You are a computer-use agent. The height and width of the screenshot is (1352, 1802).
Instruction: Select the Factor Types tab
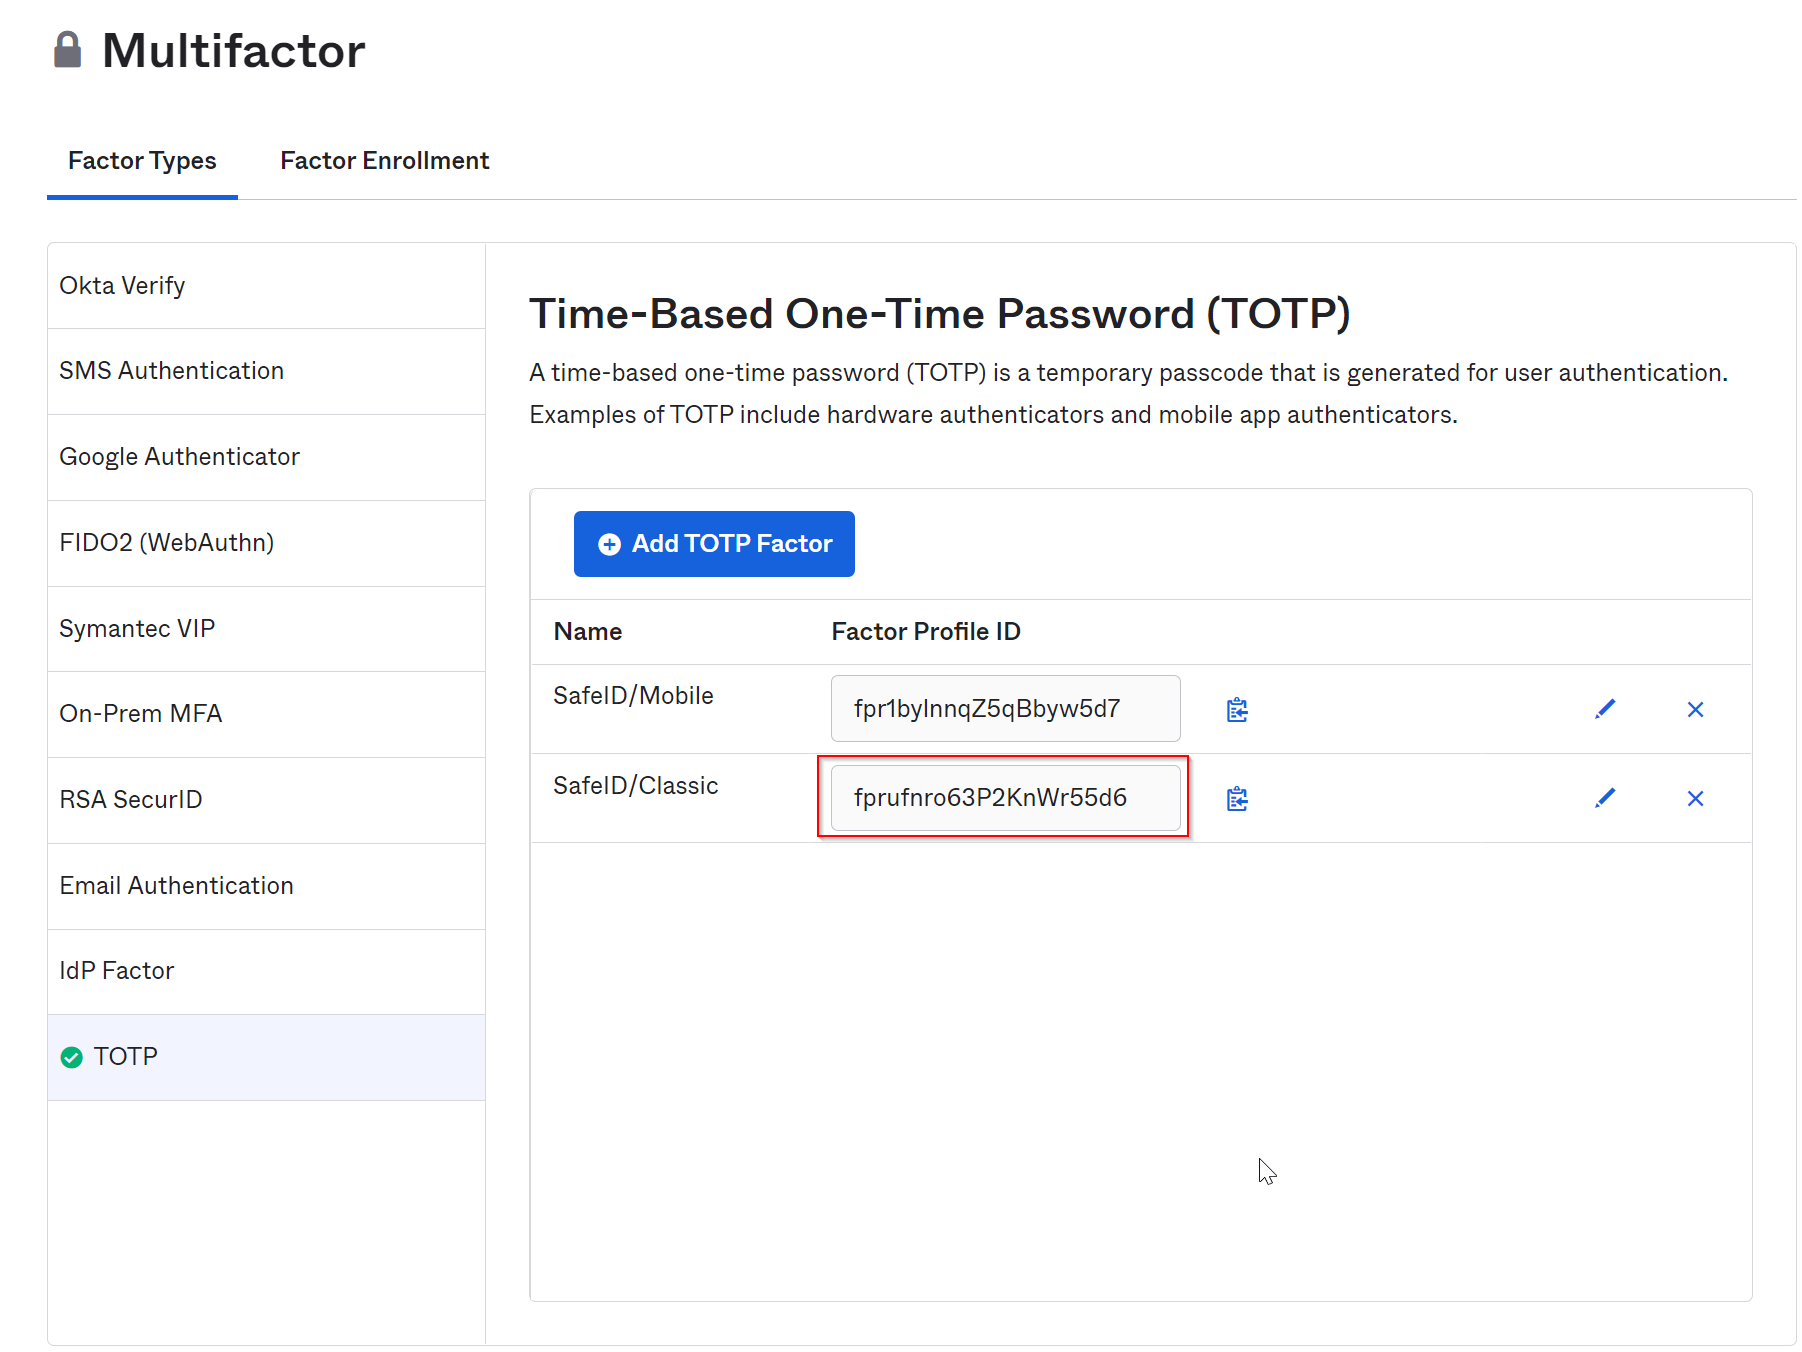click(142, 161)
